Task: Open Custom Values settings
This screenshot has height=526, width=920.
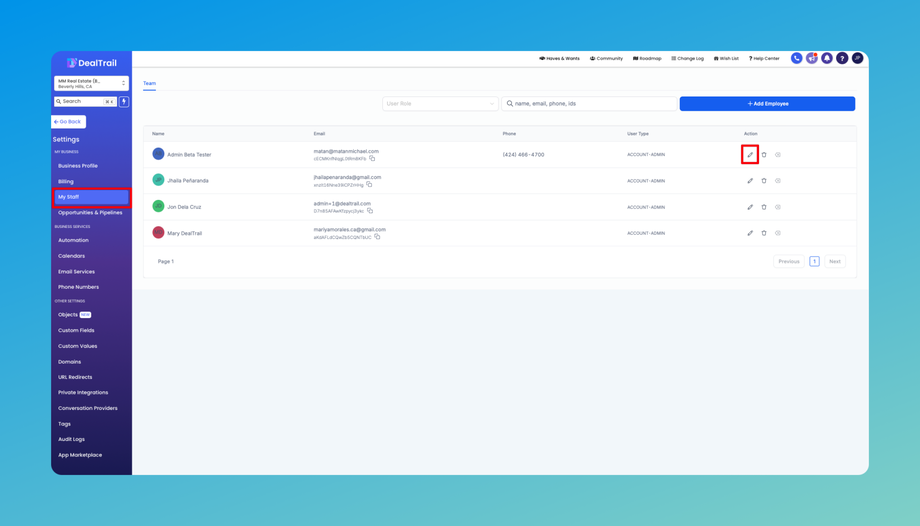Action: tap(77, 346)
